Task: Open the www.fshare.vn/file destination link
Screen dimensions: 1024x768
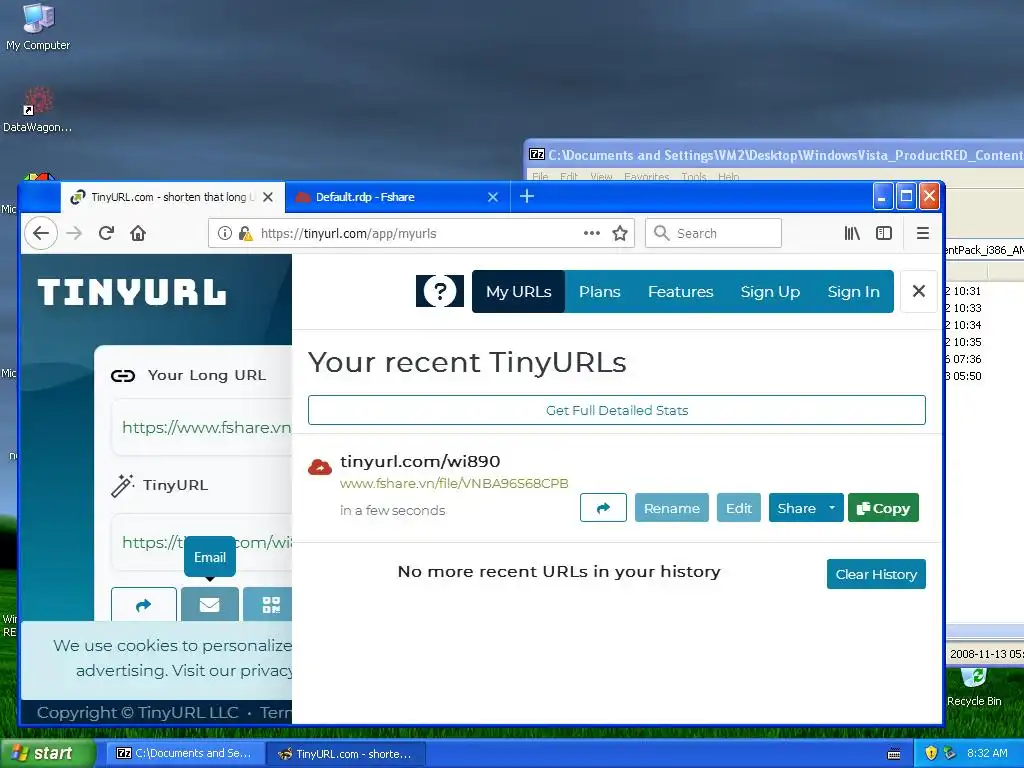Action: [x=454, y=483]
